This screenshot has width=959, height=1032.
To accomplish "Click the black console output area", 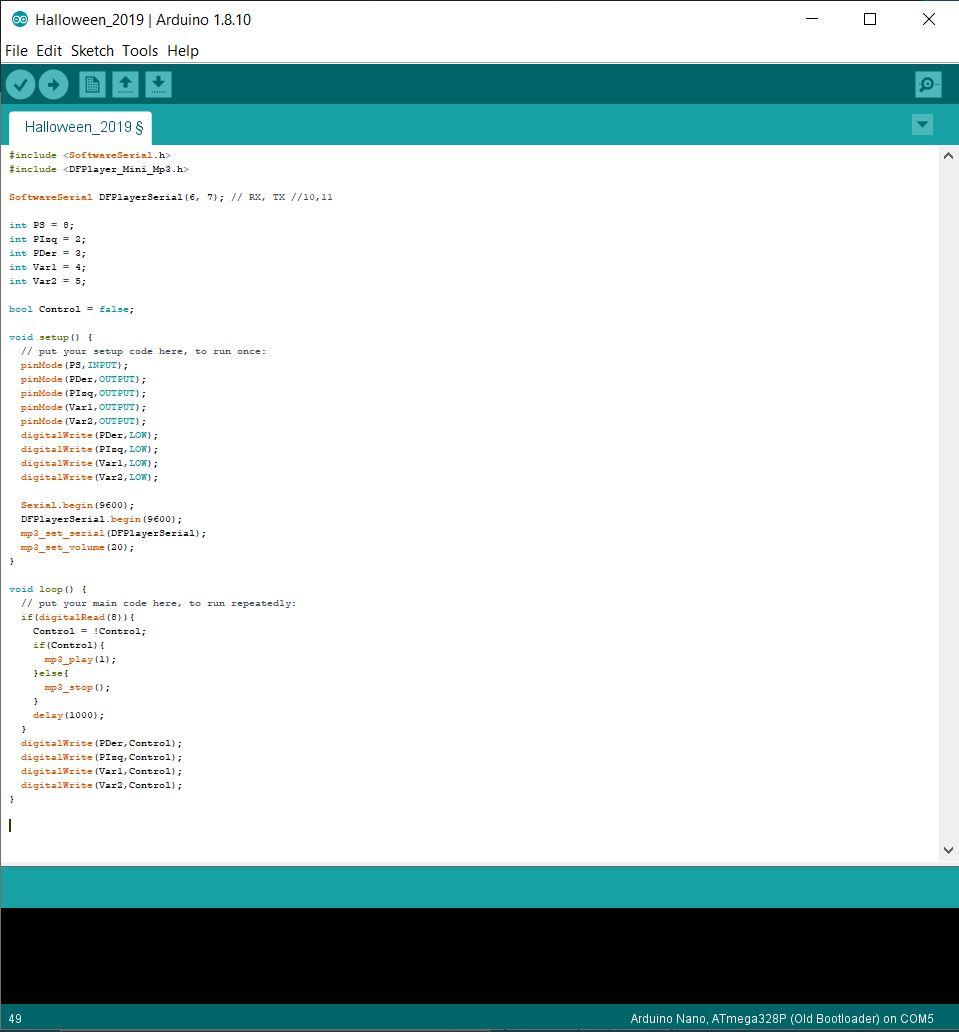I will point(479,955).
